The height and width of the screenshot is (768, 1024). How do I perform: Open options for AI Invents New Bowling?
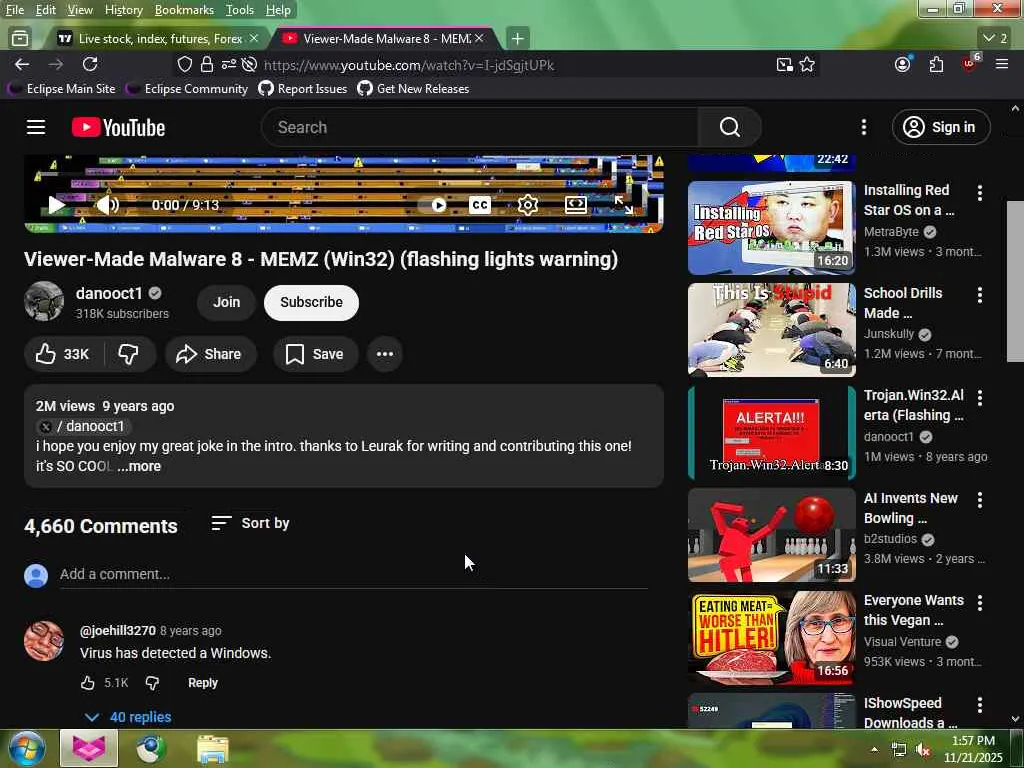click(980, 500)
